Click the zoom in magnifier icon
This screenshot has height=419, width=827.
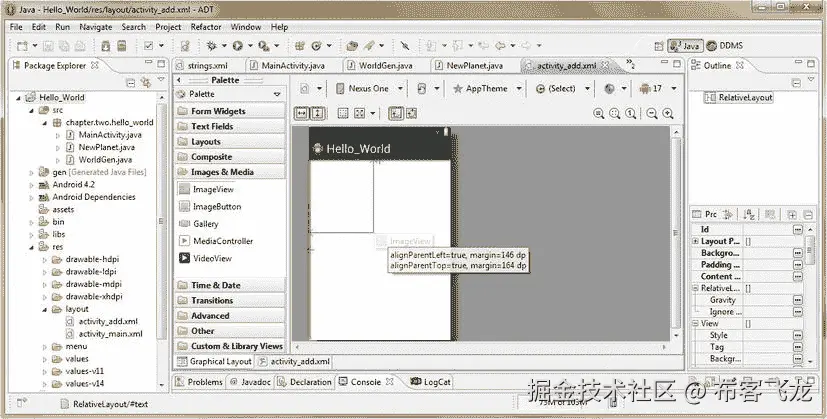point(668,113)
